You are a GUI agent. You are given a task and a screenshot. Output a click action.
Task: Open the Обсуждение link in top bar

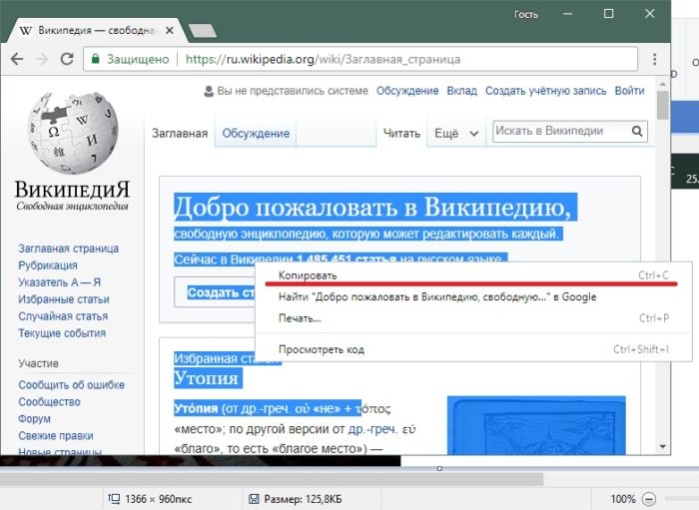(x=407, y=91)
